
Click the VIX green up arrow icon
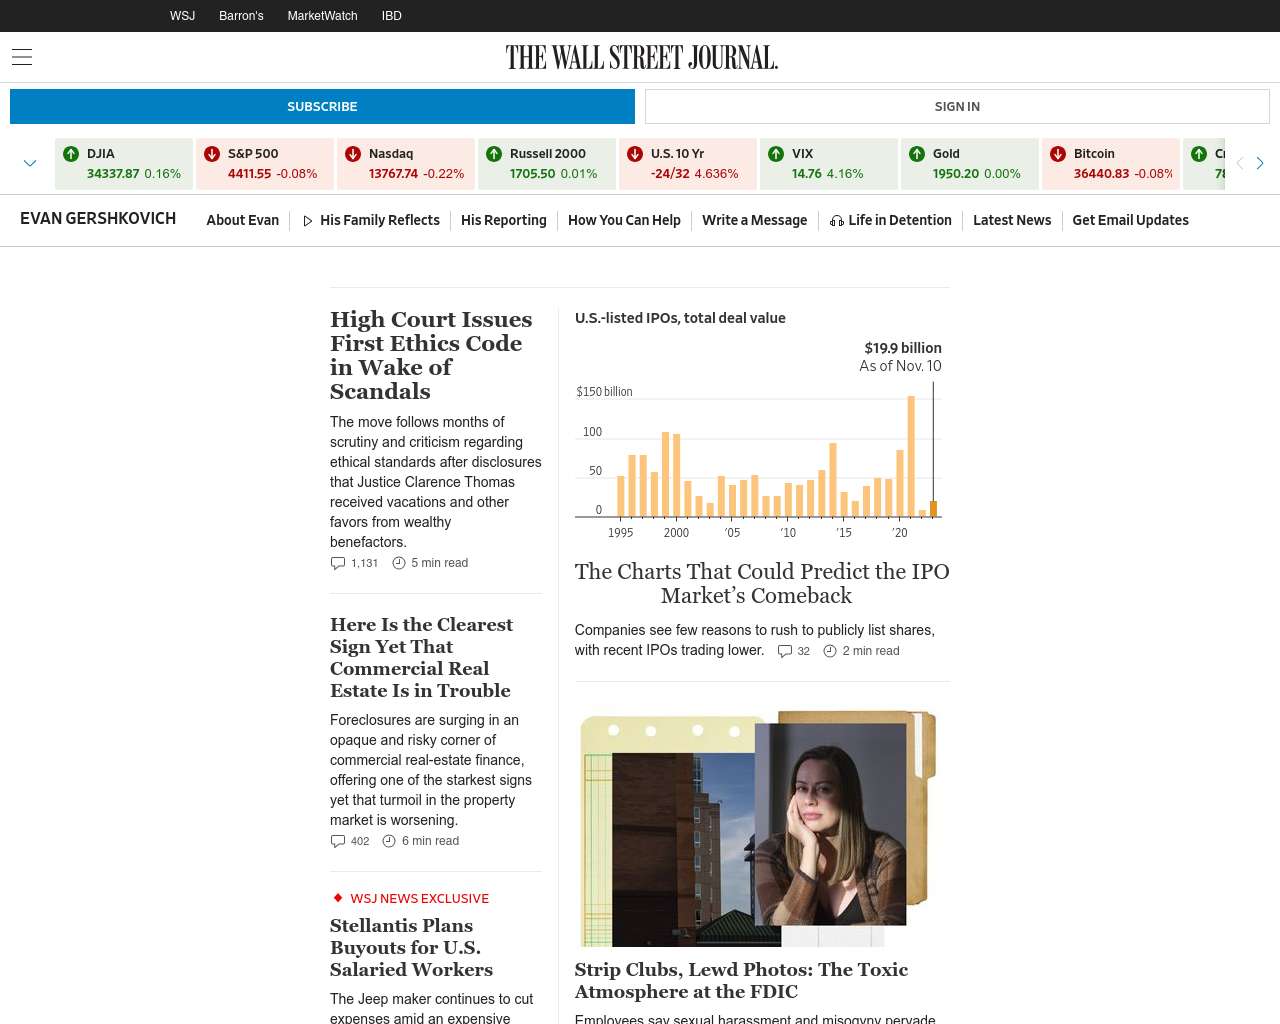(776, 153)
